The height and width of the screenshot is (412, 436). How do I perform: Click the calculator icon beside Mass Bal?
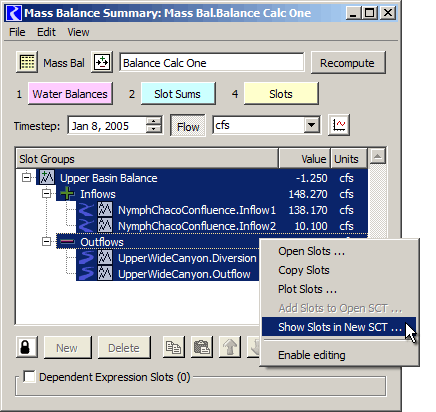[x=102, y=62]
